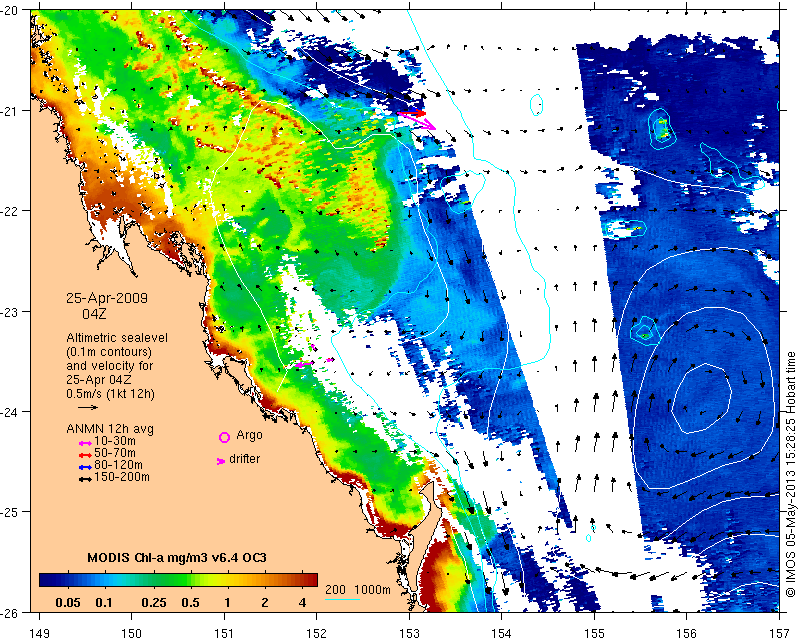
Task: Click the red 50-70m arrow symbol
Action: (85, 455)
